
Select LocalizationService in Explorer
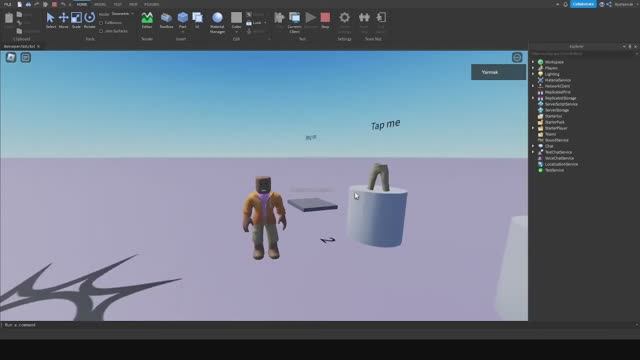coord(561,164)
